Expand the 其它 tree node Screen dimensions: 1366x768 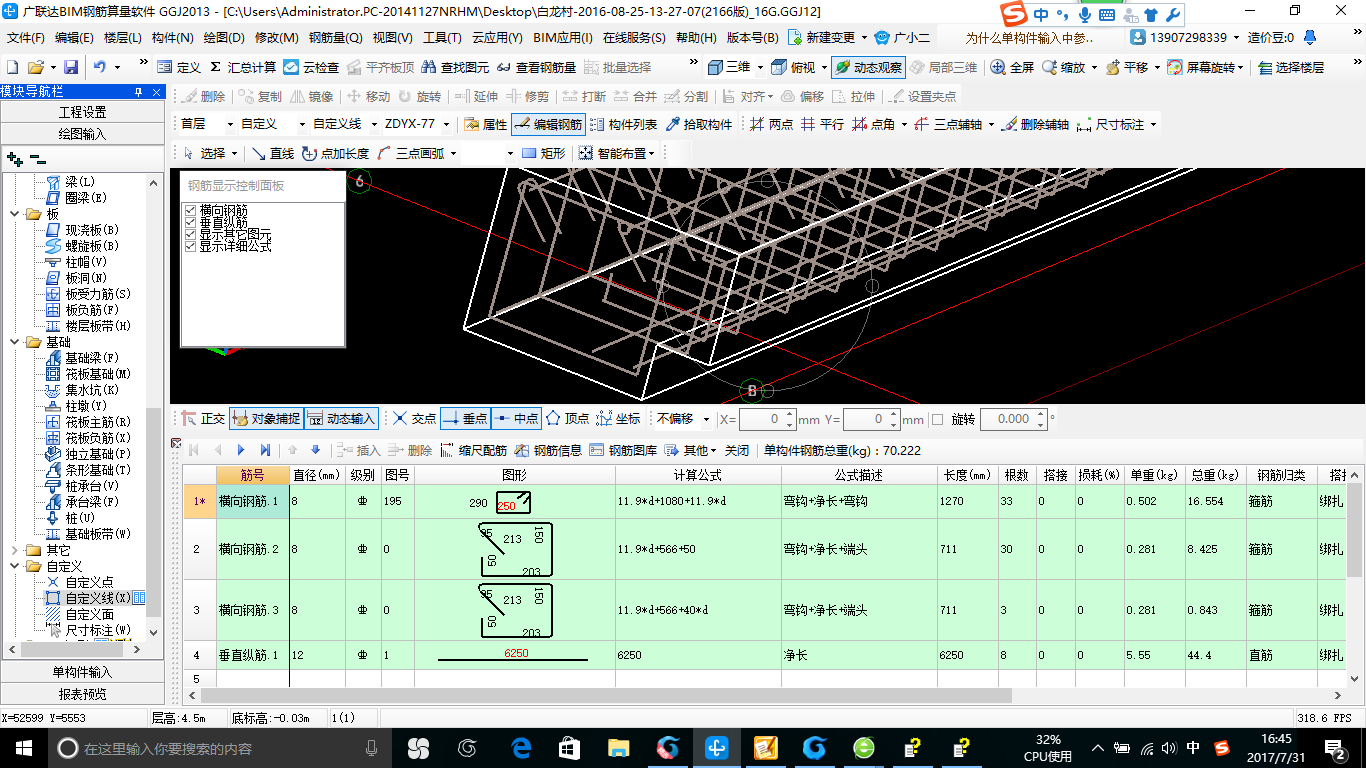click(13, 550)
